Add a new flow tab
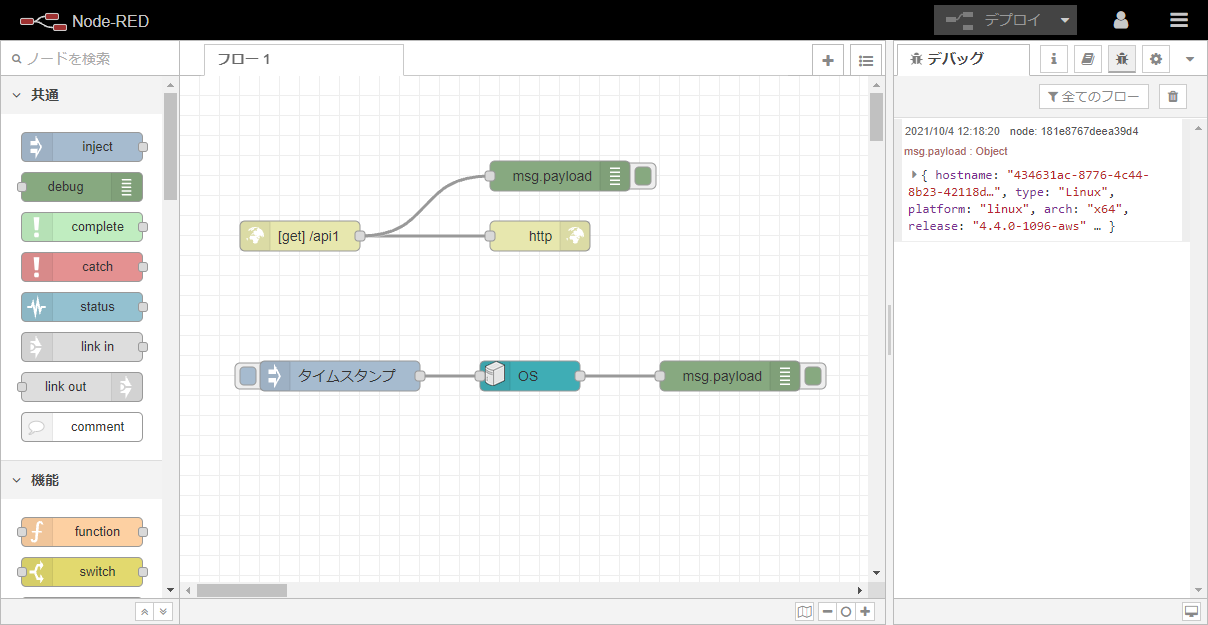The width and height of the screenshot is (1208, 625). tap(827, 60)
